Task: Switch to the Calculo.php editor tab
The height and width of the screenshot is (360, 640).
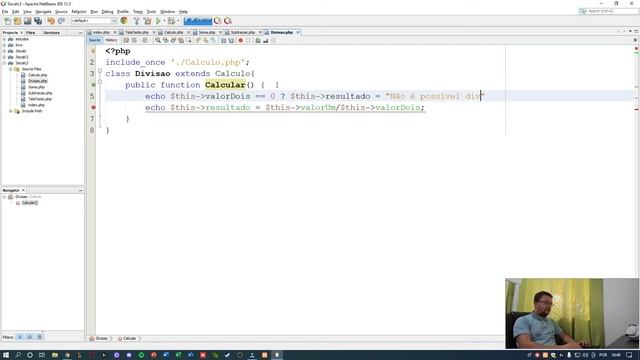Action: [173, 32]
